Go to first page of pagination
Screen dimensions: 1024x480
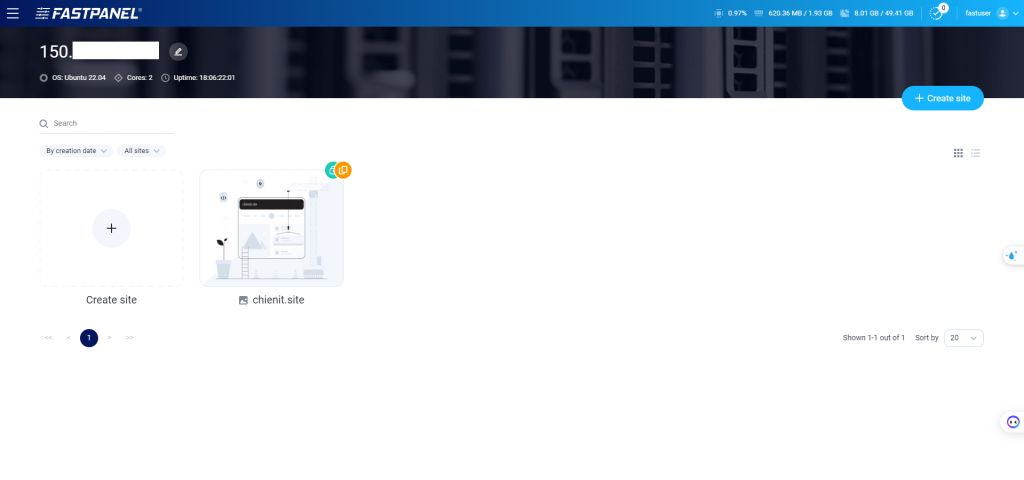pos(48,338)
